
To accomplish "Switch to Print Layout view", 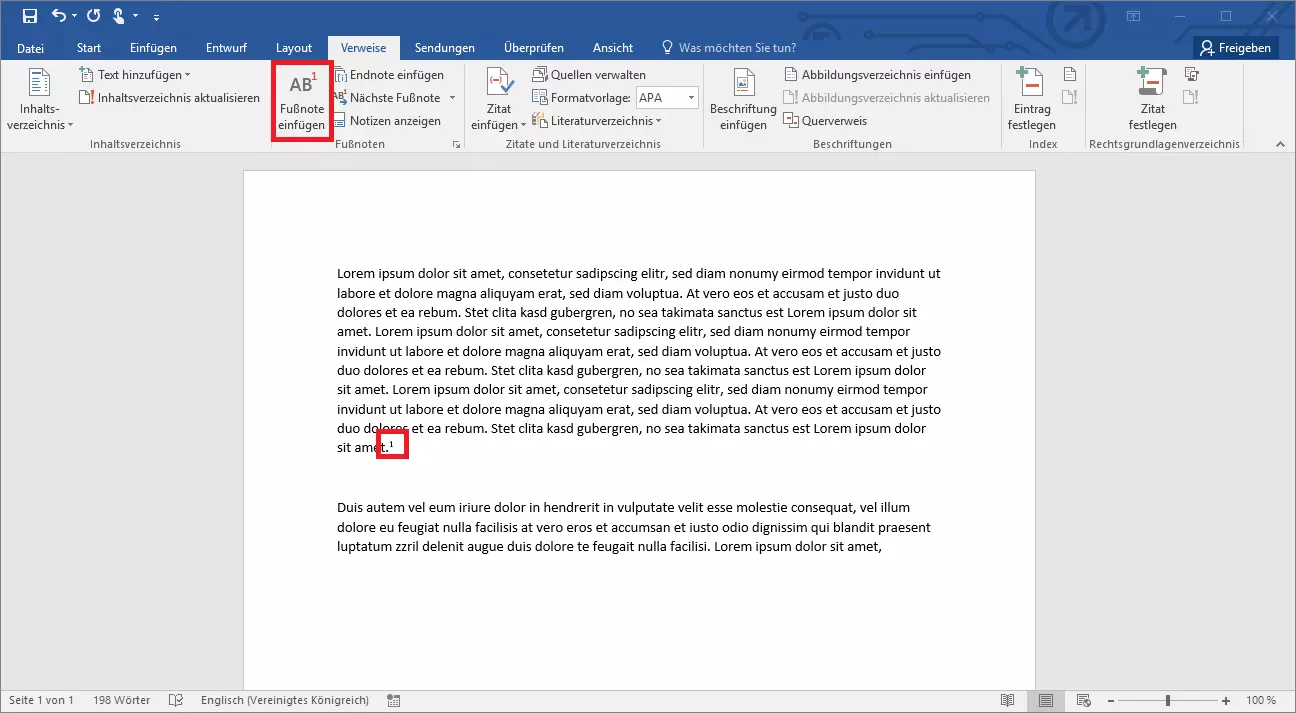I will click(x=1046, y=700).
